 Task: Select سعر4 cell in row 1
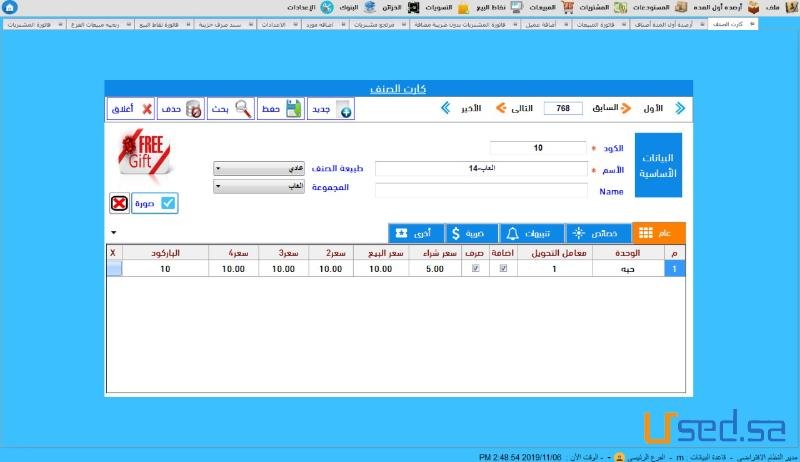click(233, 269)
